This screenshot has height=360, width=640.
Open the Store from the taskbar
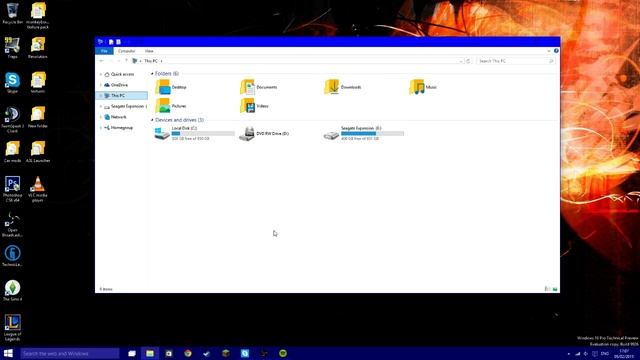point(169,353)
